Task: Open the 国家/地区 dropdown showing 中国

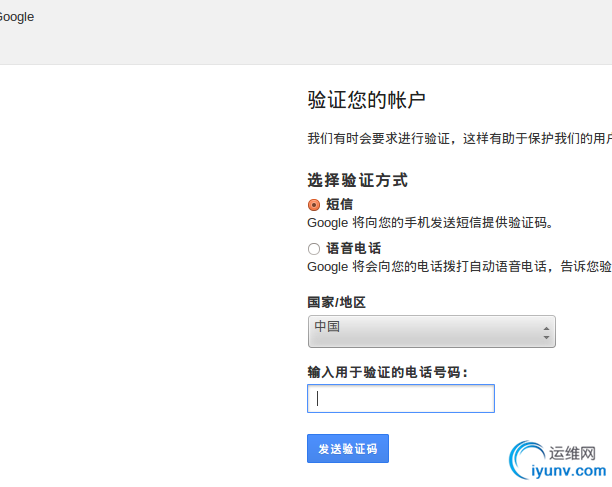Action: point(432,332)
